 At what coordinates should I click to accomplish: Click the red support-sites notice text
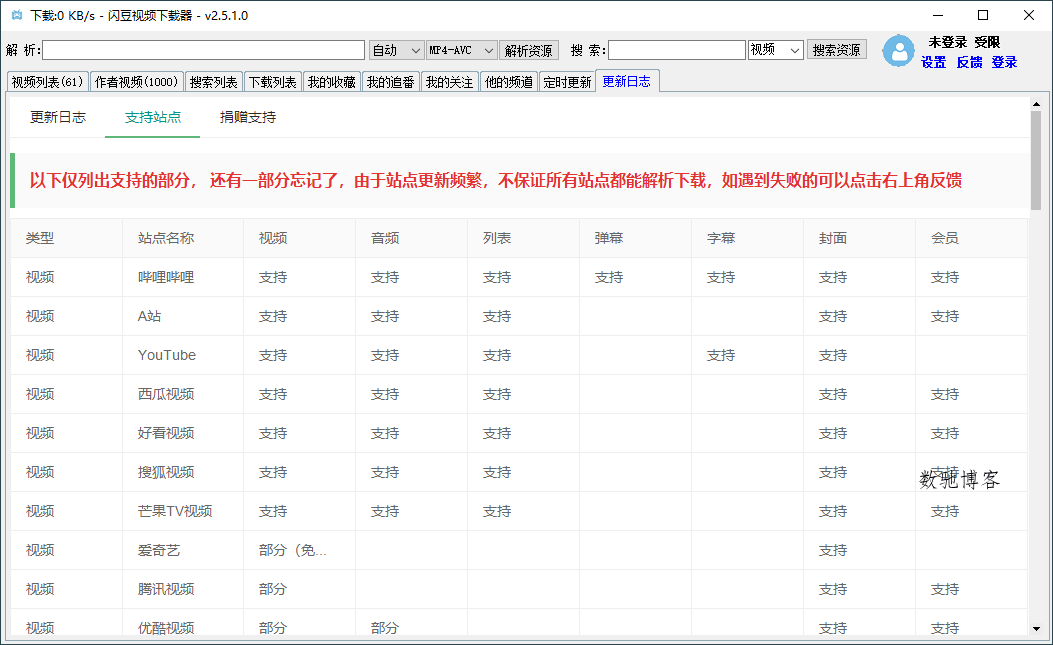(x=496, y=180)
